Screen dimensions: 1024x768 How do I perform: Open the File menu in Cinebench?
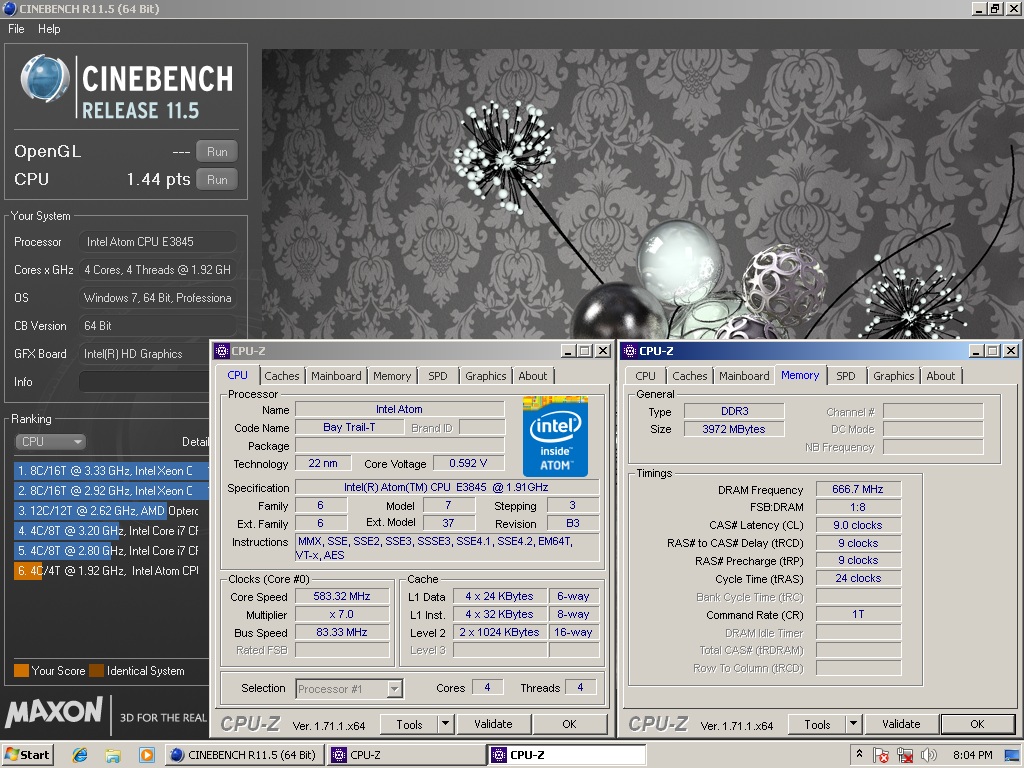(16, 29)
